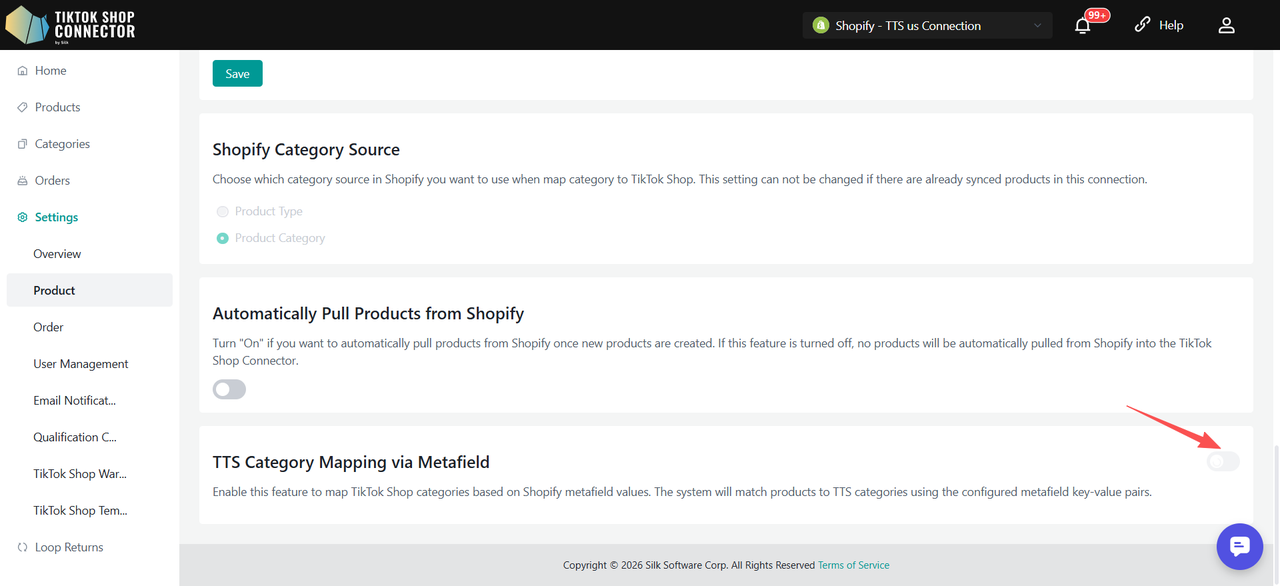Enable TTS Category Mapping via Metafield

pyautogui.click(x=1222, y=461)
